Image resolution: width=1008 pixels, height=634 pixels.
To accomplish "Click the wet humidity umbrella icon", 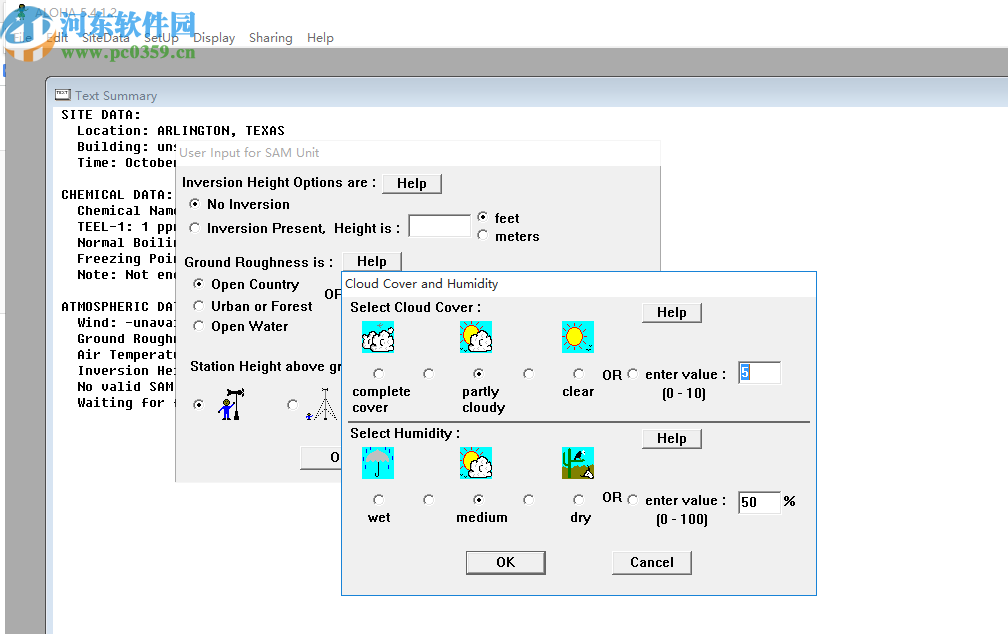I will tap(378, 463).
